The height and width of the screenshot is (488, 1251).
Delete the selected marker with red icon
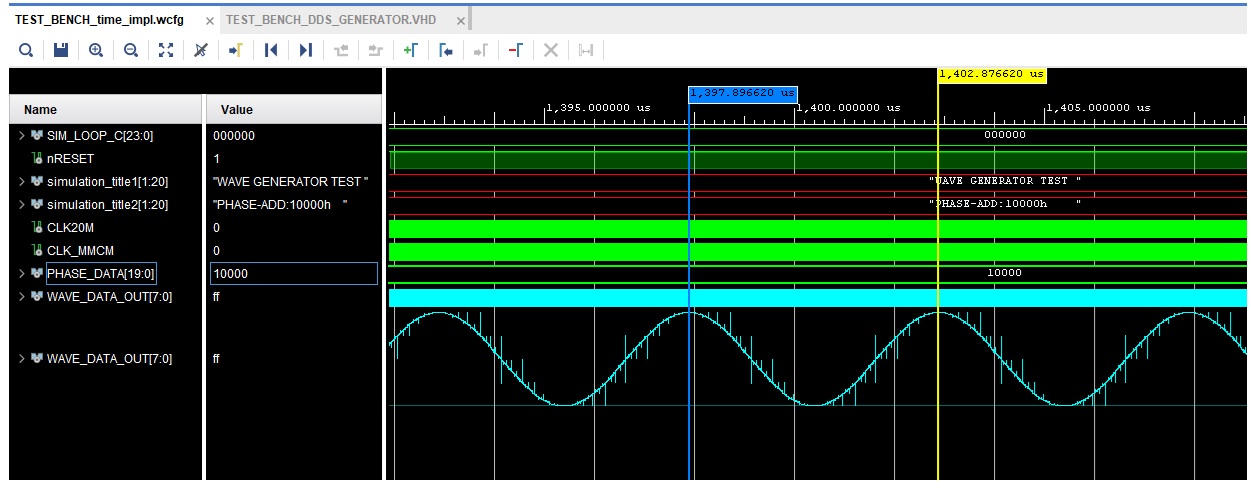pyautogui.click(x=515, y=50)
